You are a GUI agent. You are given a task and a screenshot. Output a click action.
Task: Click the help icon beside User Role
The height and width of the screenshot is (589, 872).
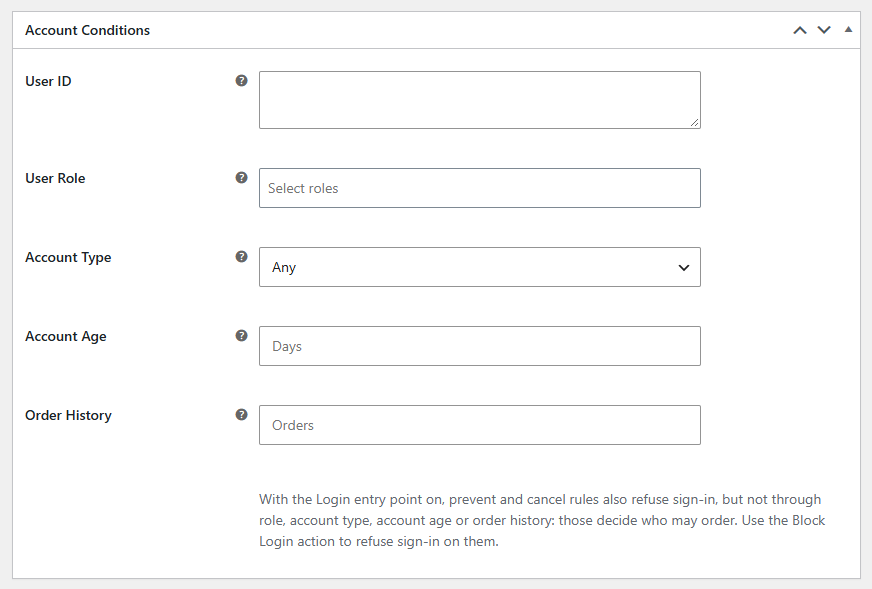[241, 177]
